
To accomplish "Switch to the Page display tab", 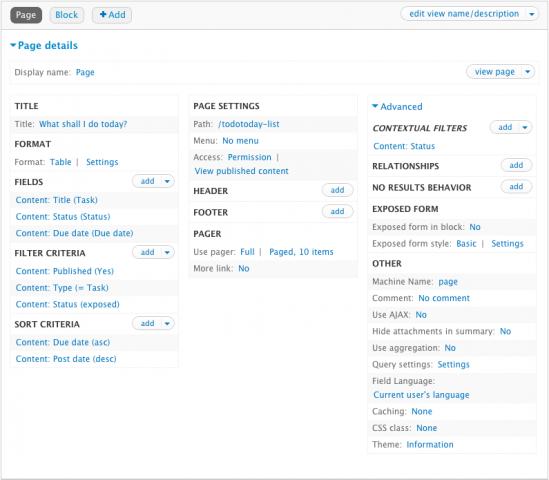I will point(26,15).
